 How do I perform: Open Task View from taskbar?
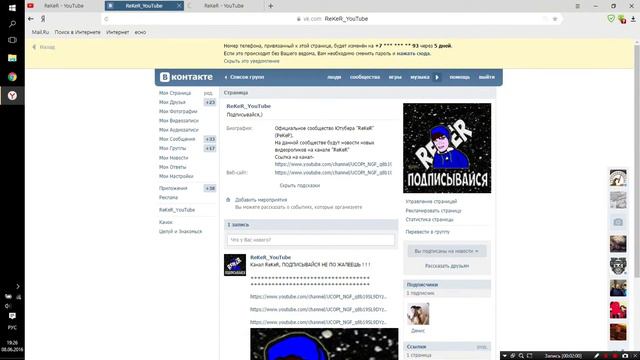tap(12, 40)
